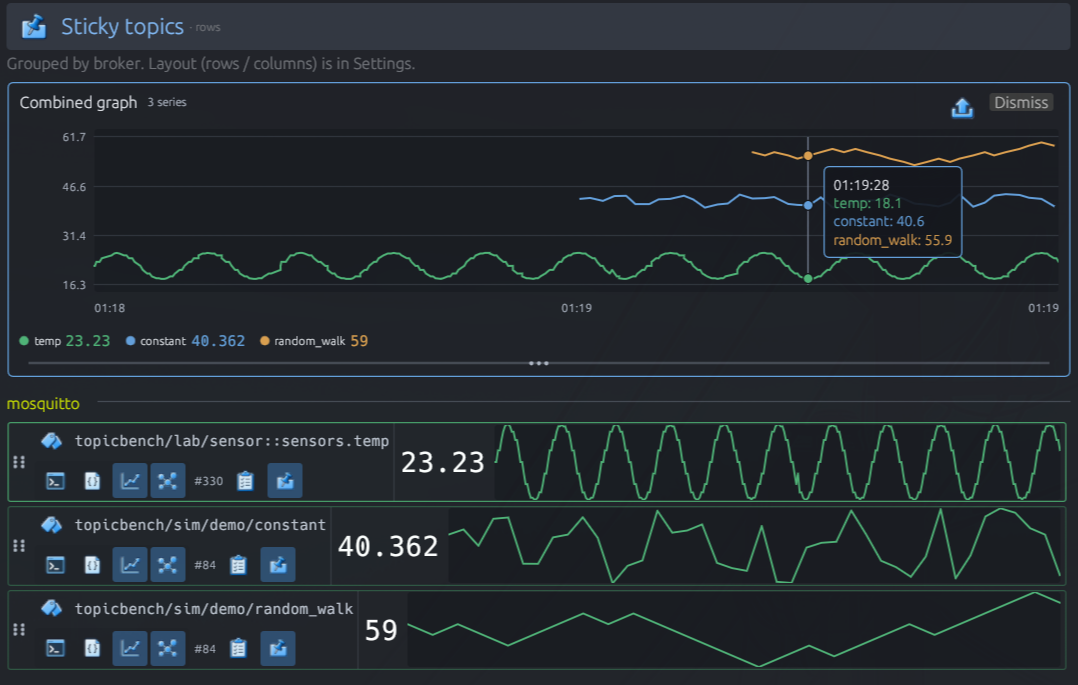Click the Sticky topics title text
1078x685 pixels.
[x=122, y=27]
